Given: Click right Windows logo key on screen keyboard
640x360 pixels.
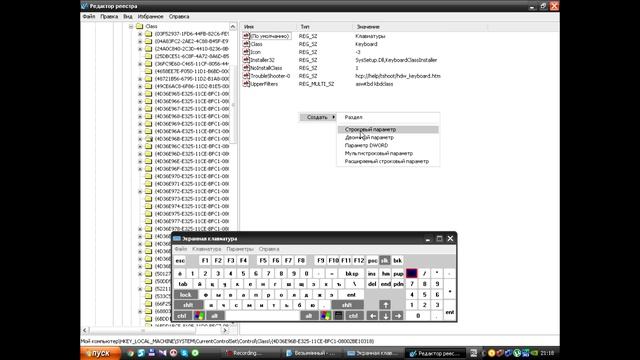Looking at the screenshot, I should (x=325, y=316).
